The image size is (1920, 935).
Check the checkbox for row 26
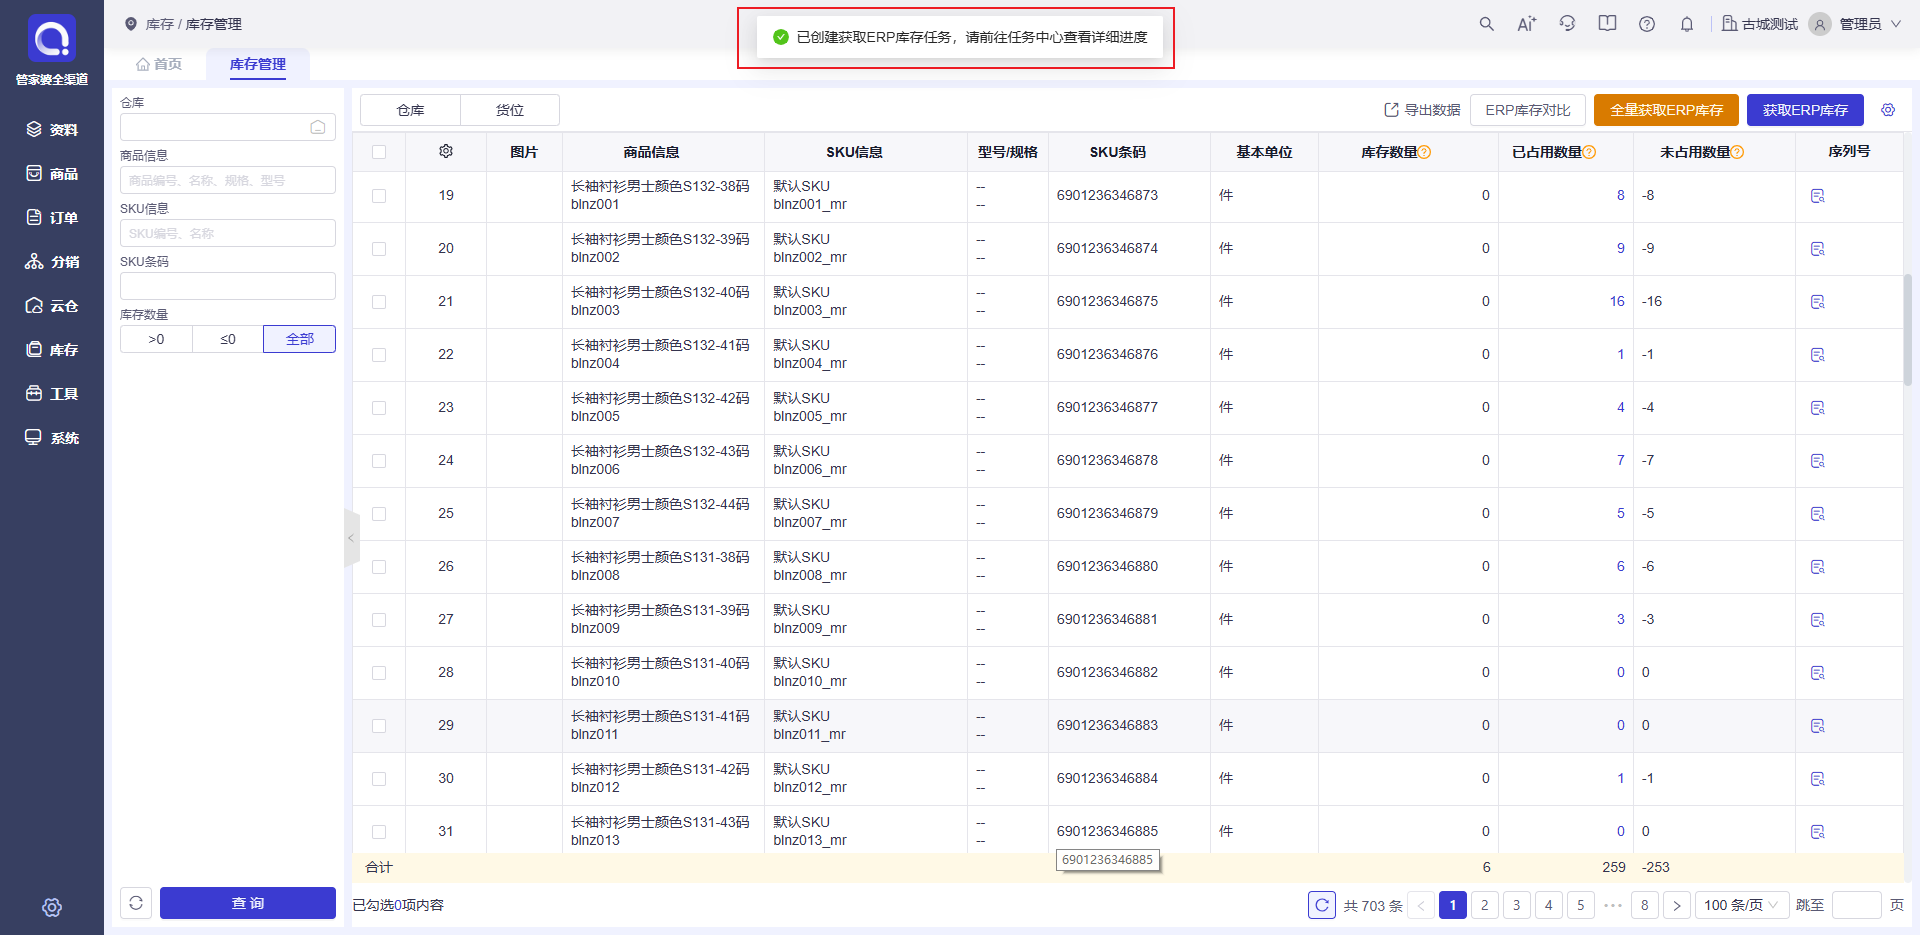pyautogui.click(x=379, y=567)
